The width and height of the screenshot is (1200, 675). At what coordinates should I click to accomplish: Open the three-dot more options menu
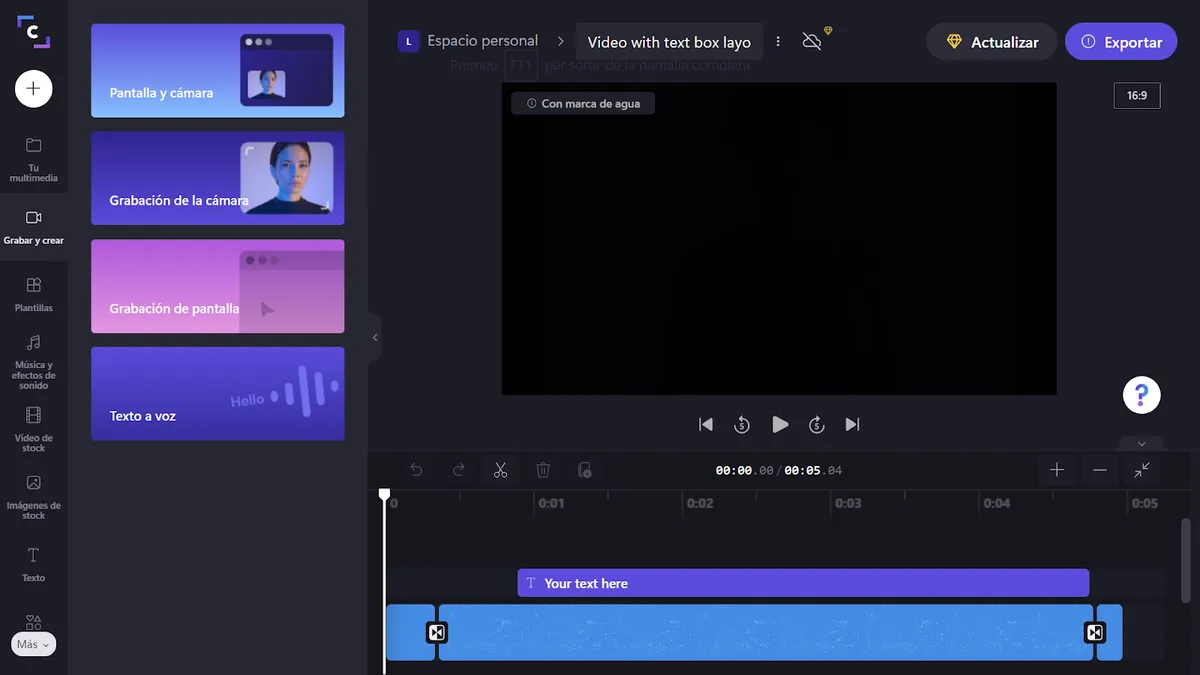778,42
